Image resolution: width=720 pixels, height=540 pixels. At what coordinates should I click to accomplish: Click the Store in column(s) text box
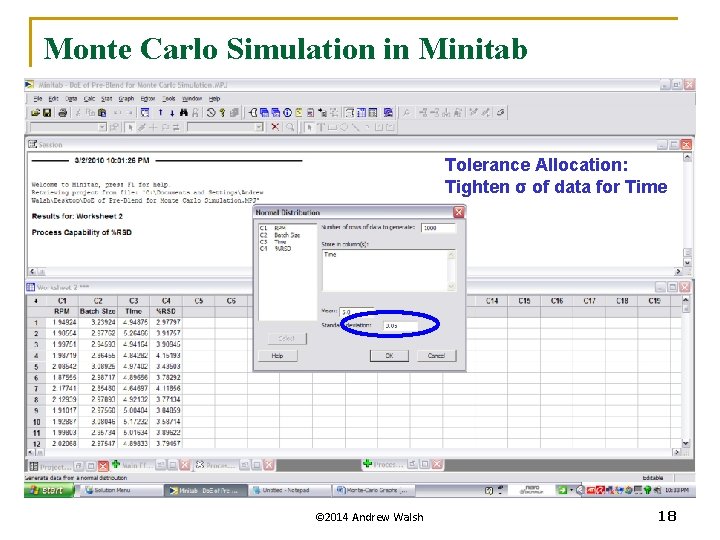point(388,270)
